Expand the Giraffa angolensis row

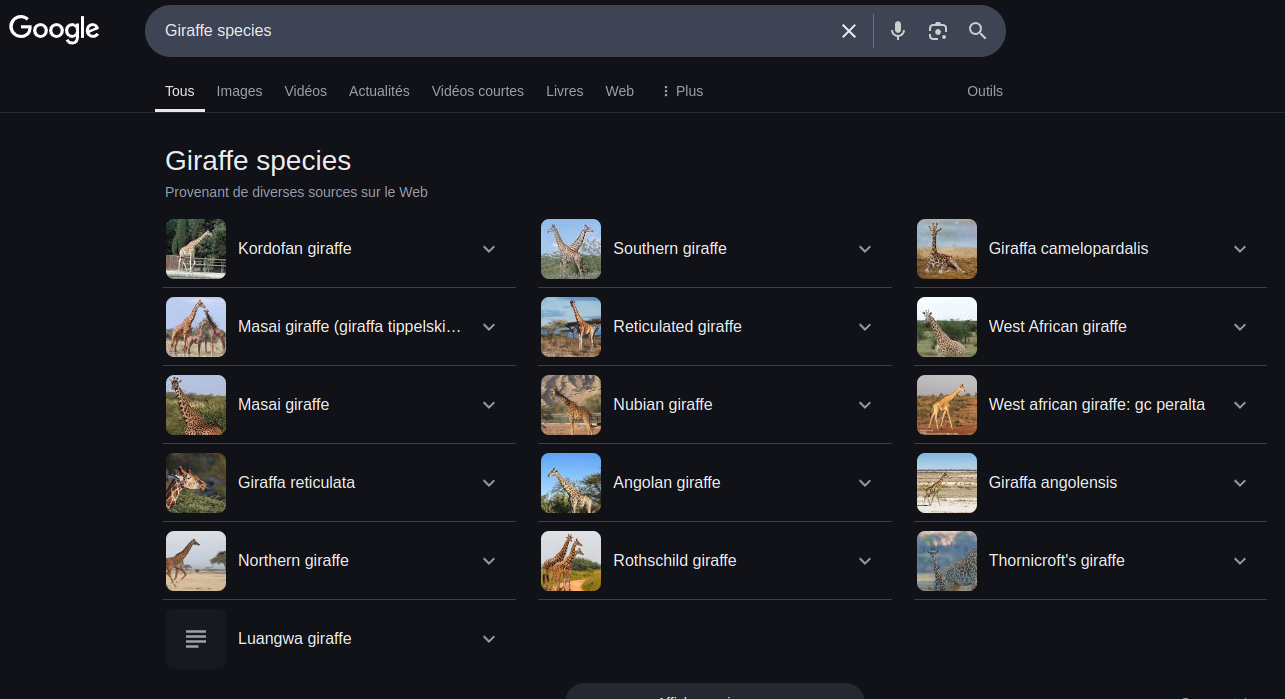1240,483
